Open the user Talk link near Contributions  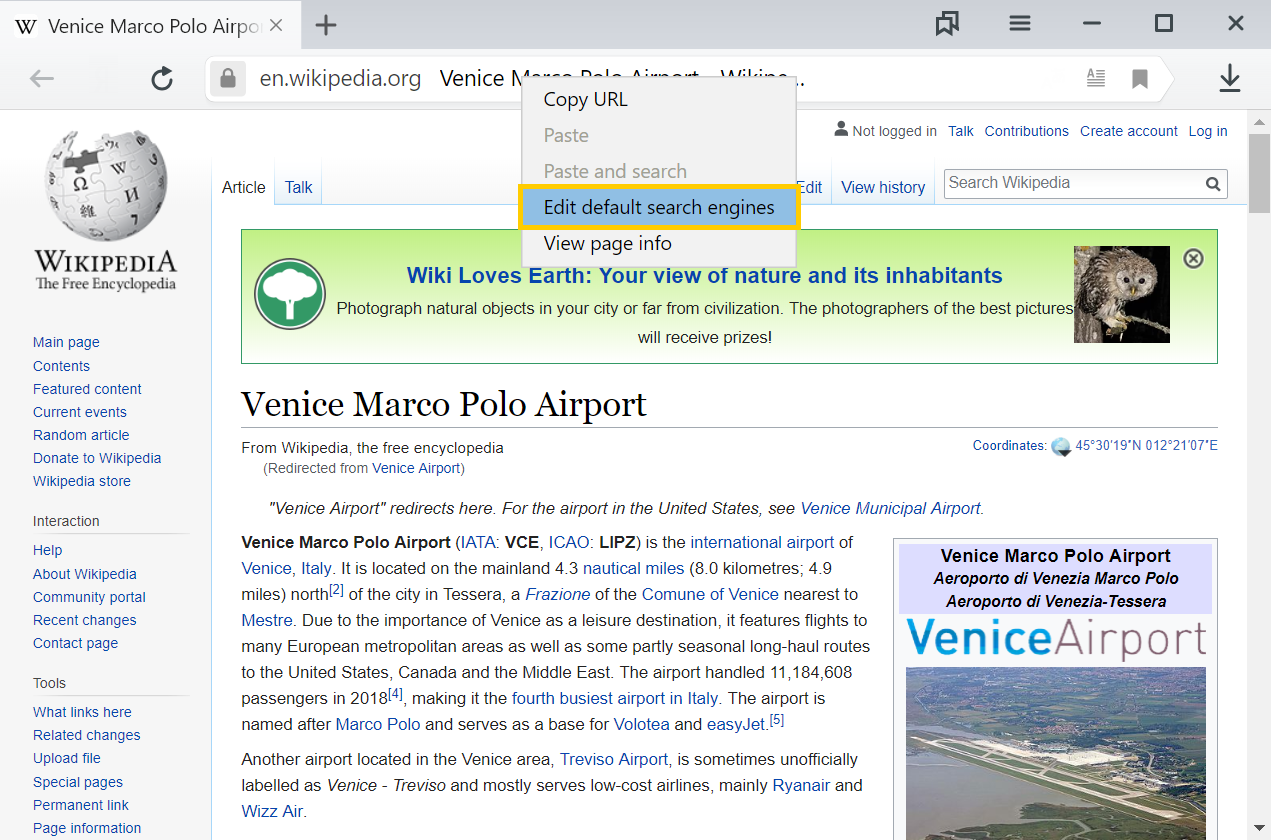pos(961,131)
